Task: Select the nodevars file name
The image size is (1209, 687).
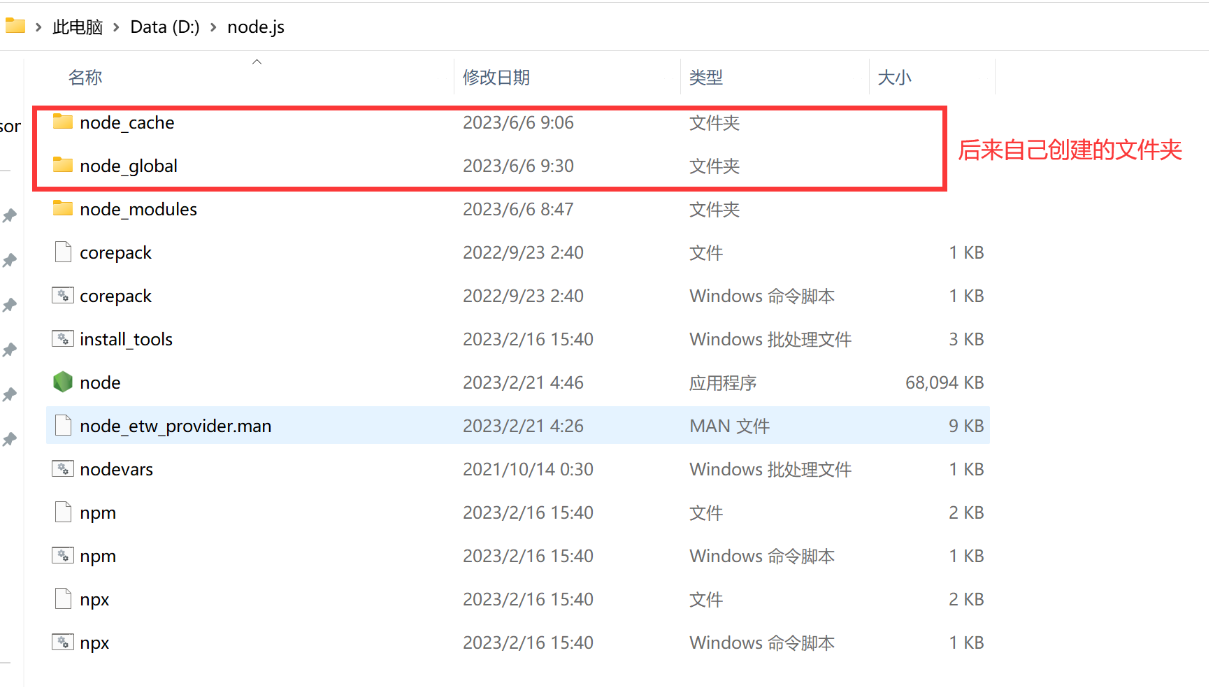Action: click(116, 469)
